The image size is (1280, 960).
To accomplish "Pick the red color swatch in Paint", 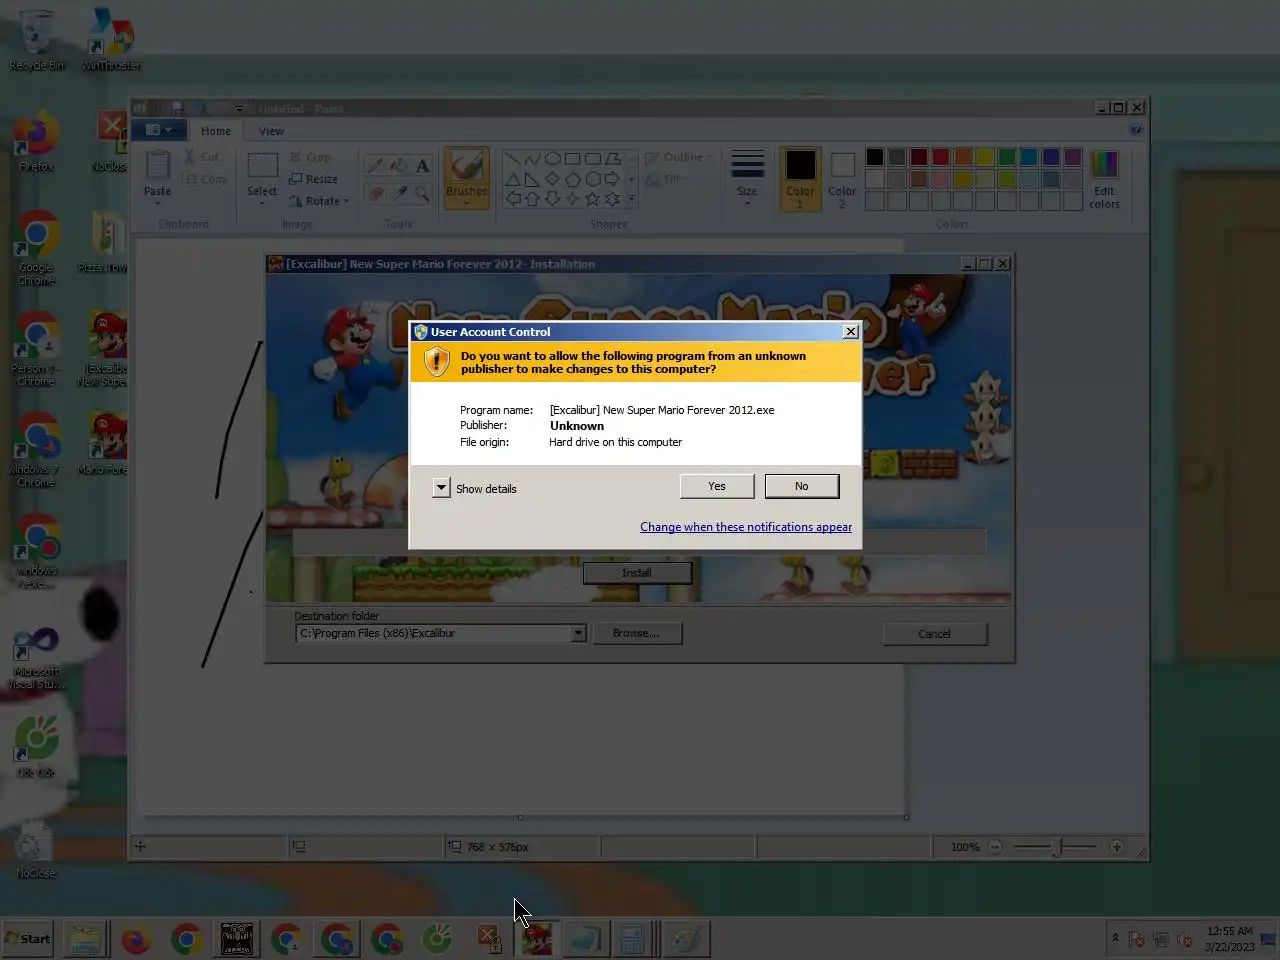I will (941, 157).
